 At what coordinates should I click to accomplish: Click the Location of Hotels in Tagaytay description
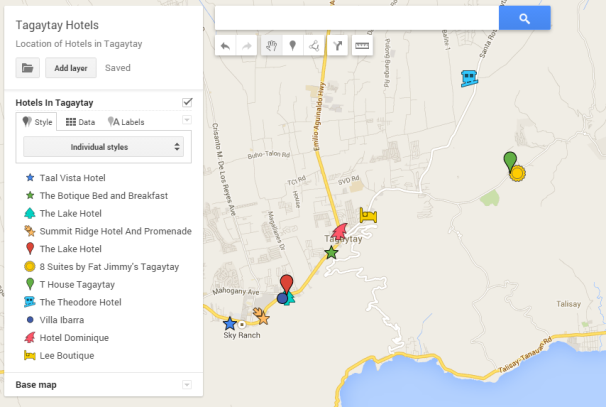pos(79,44)
